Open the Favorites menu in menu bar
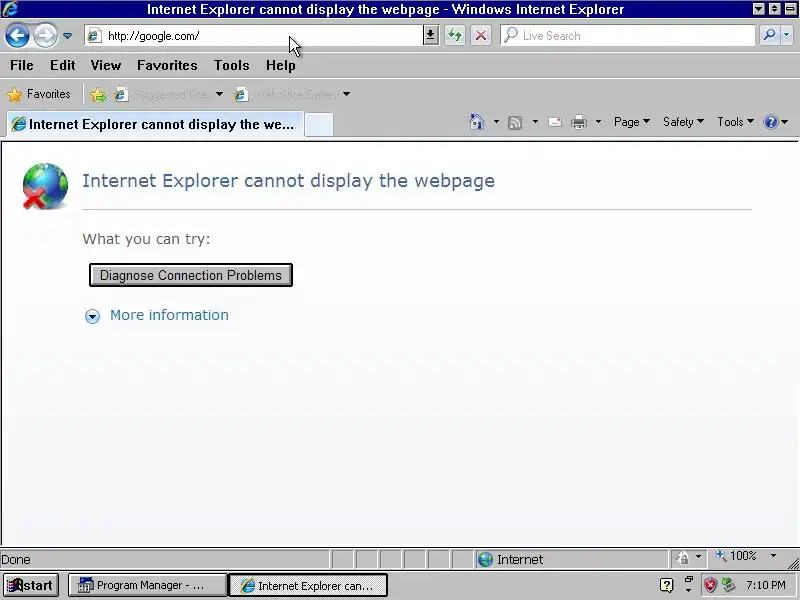Viewport: 800px width, 600px height. coord(167,65)
